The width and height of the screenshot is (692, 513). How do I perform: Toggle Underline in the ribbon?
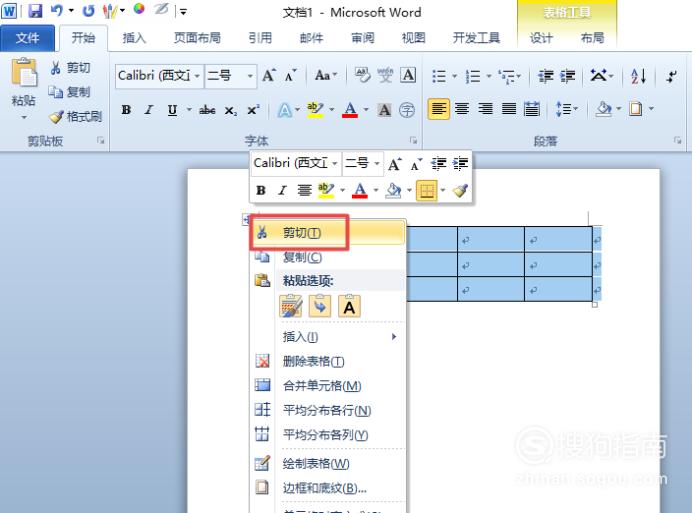tap(173, 109)
